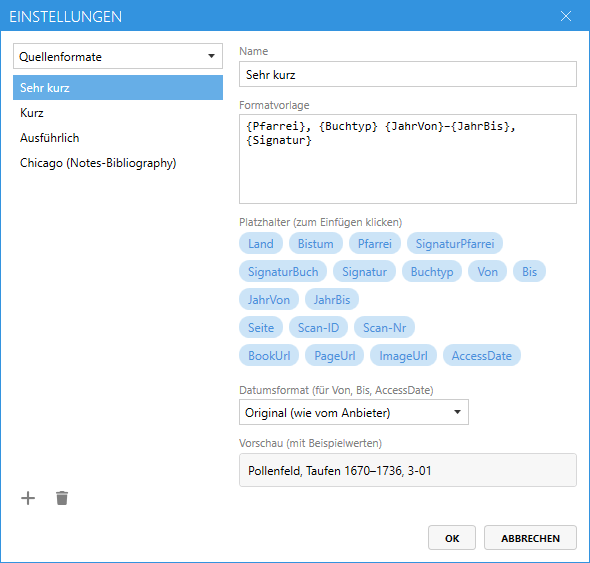Click into the Name input field
Screen dimensions: 590x563
coord(408,75)
